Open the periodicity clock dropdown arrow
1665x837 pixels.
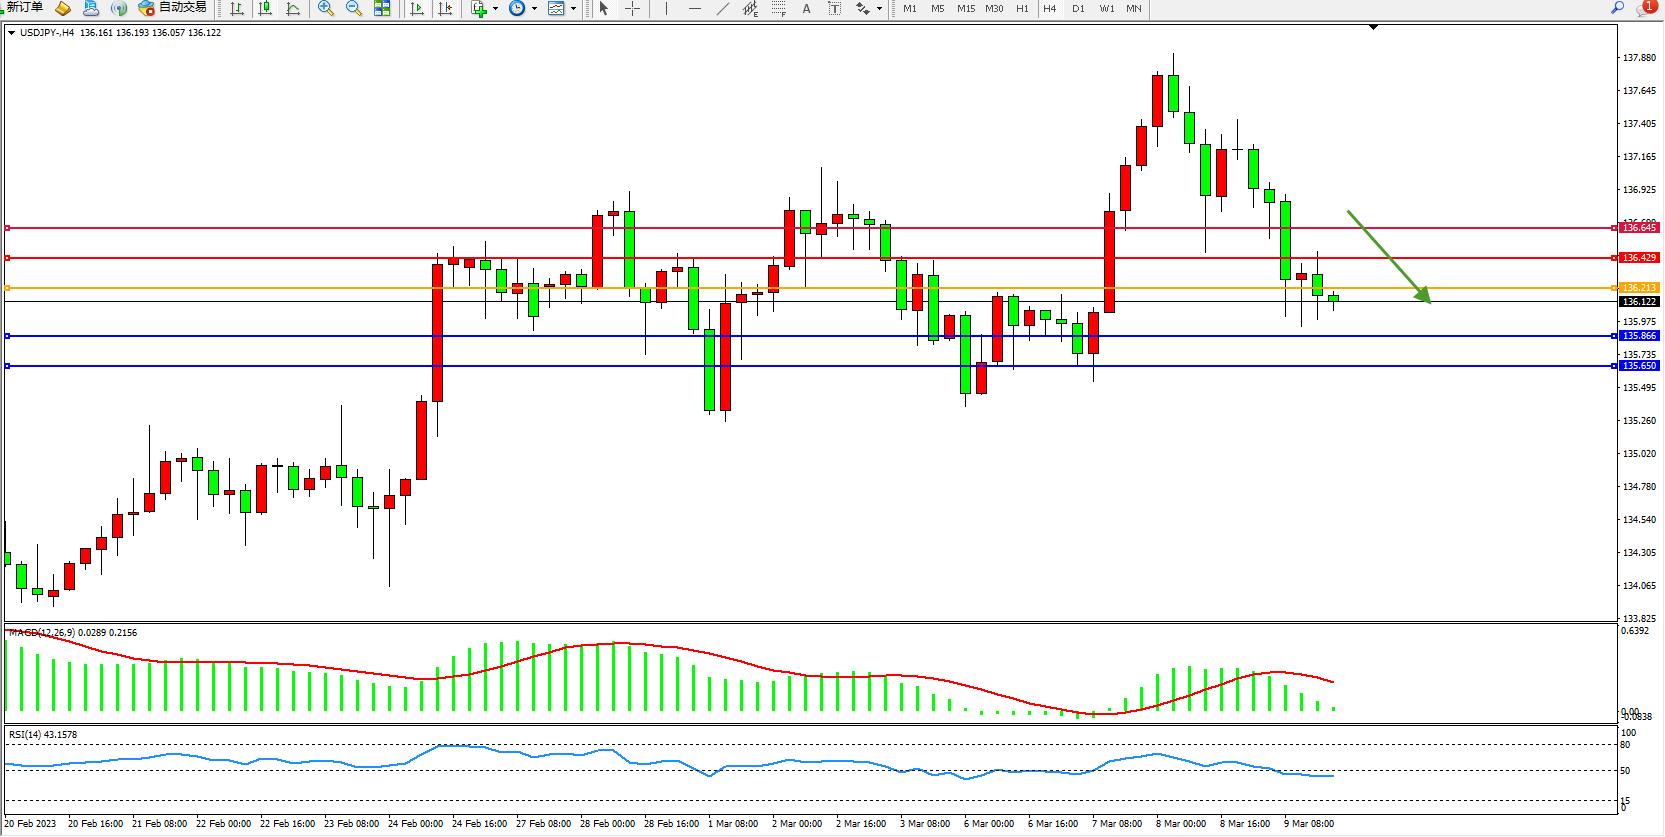(534, 9)
